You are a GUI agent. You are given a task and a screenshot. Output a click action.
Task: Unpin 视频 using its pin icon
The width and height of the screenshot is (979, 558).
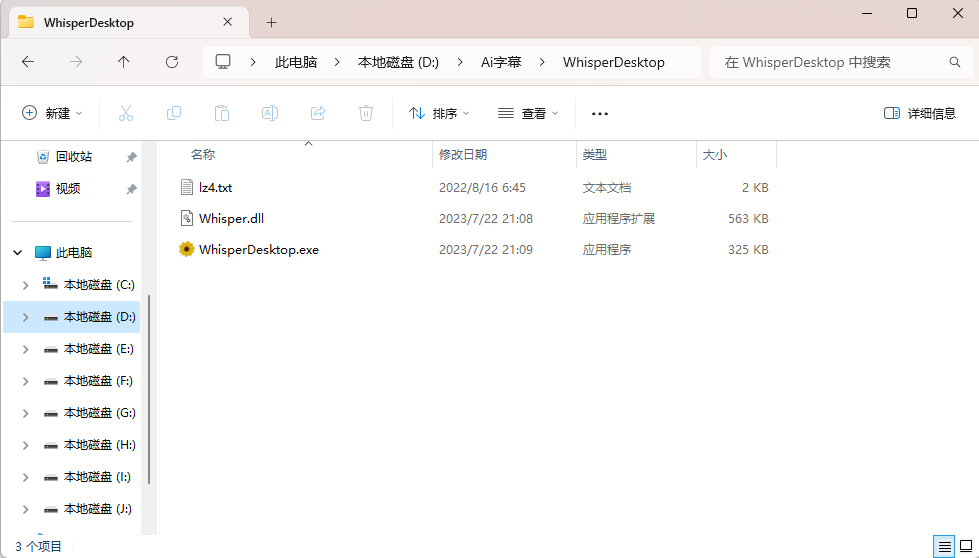coord(131,188)
